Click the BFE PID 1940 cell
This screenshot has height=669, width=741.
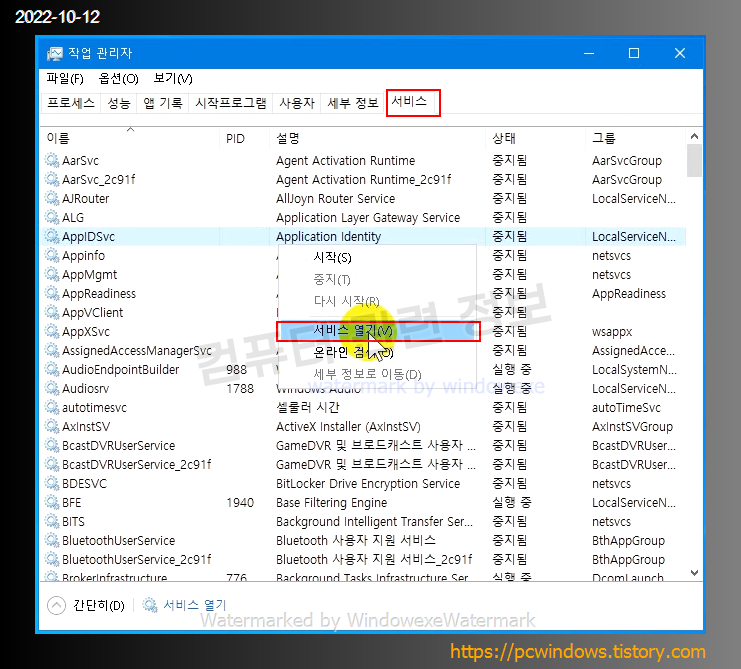(240, 502)
